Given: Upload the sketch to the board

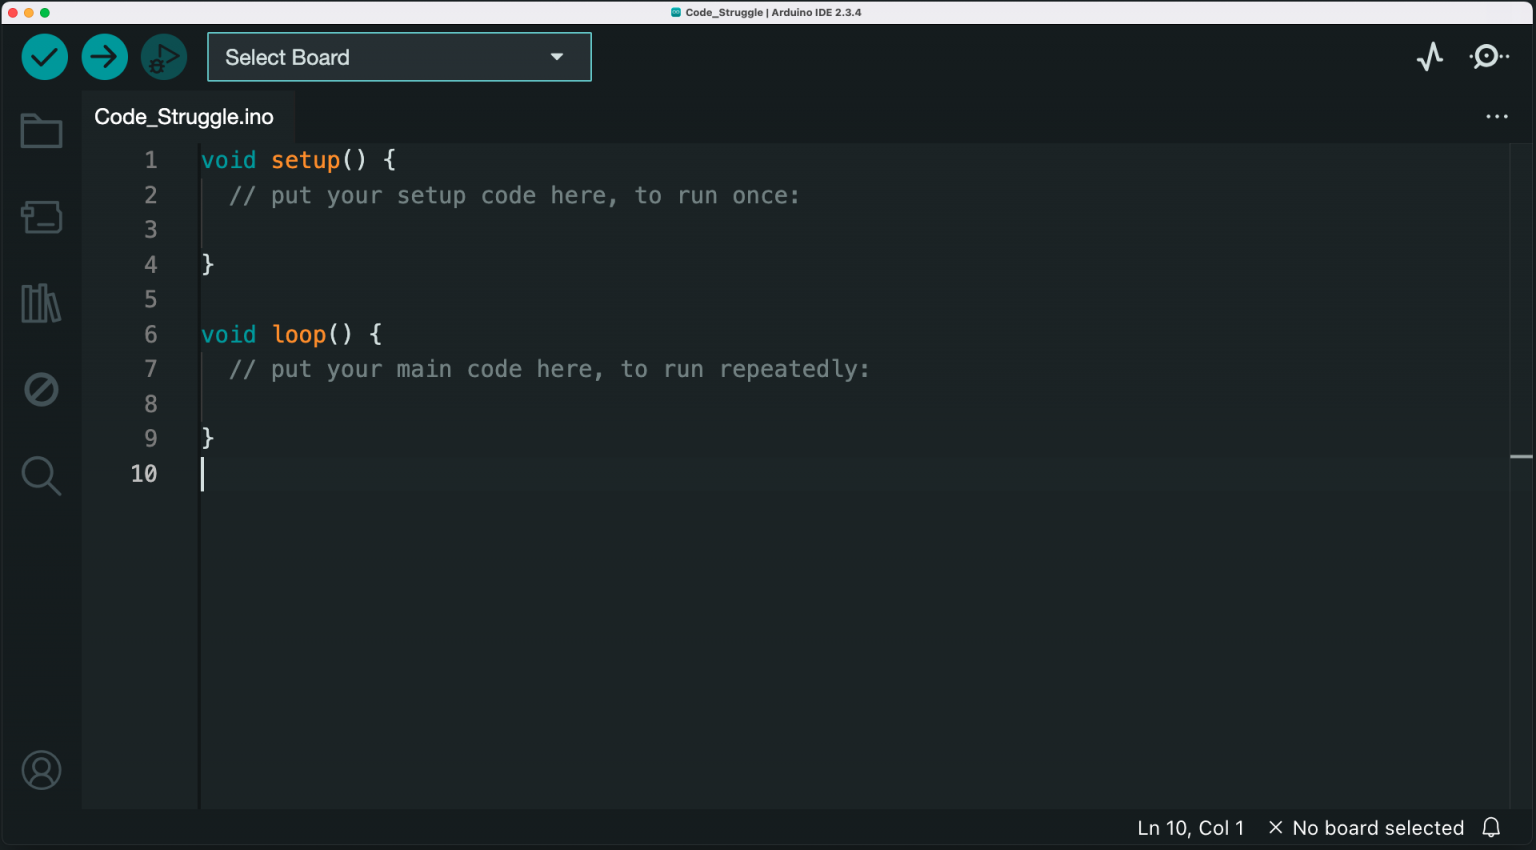Looking at the screenshot, I should [104, 57].
